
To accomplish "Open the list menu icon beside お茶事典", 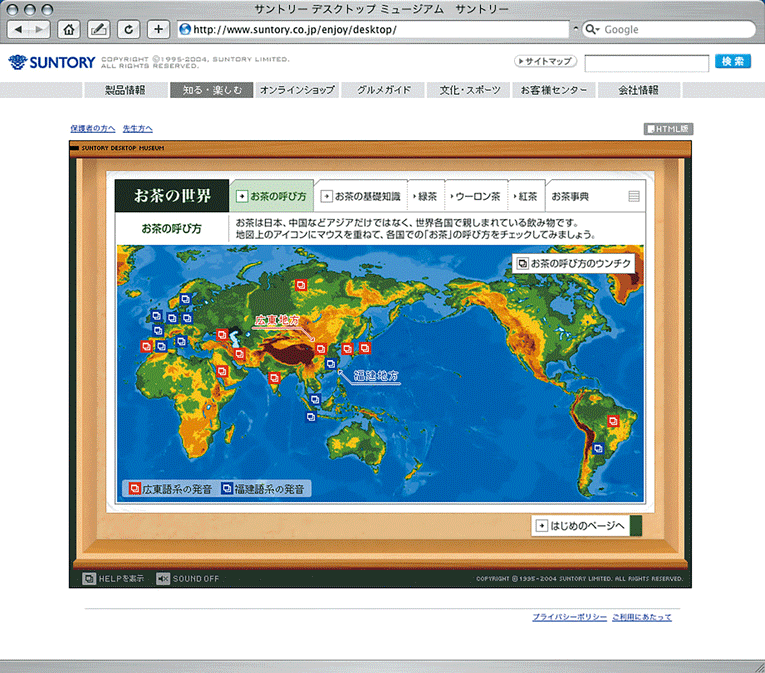I will pyautogui.click(x=634, y=197).
